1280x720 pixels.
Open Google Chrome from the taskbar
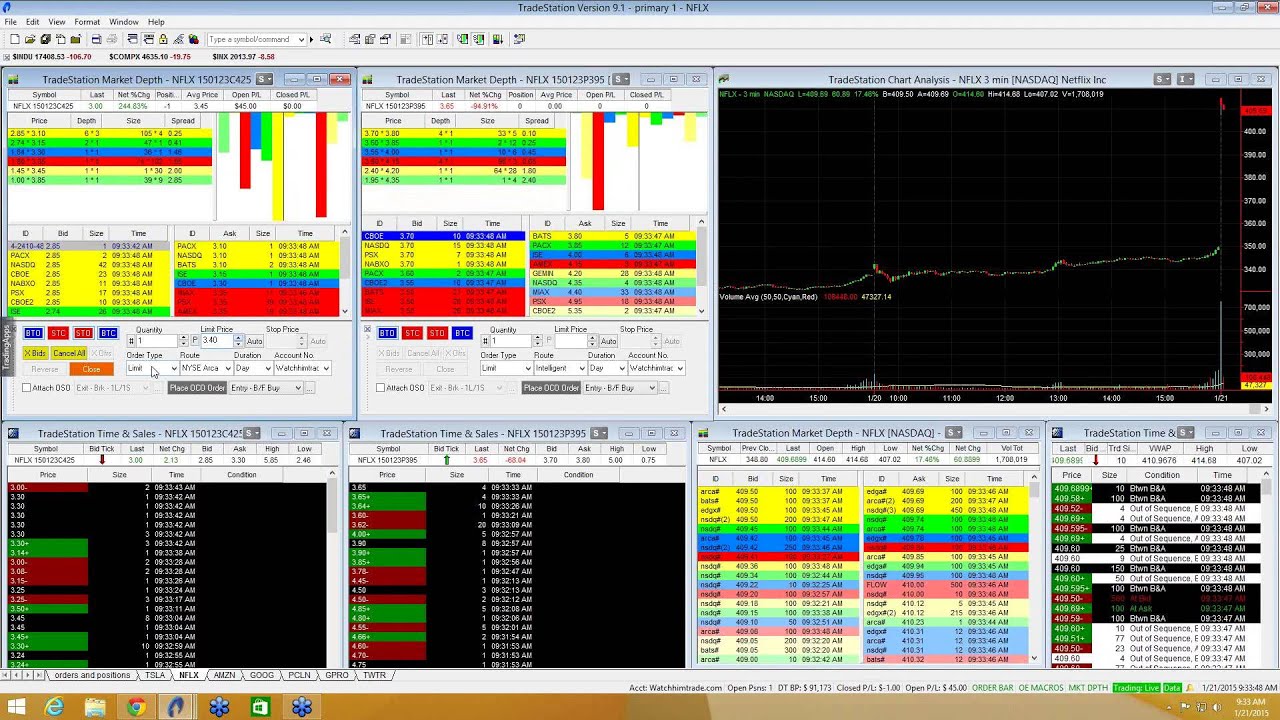[x=136, y=708]
